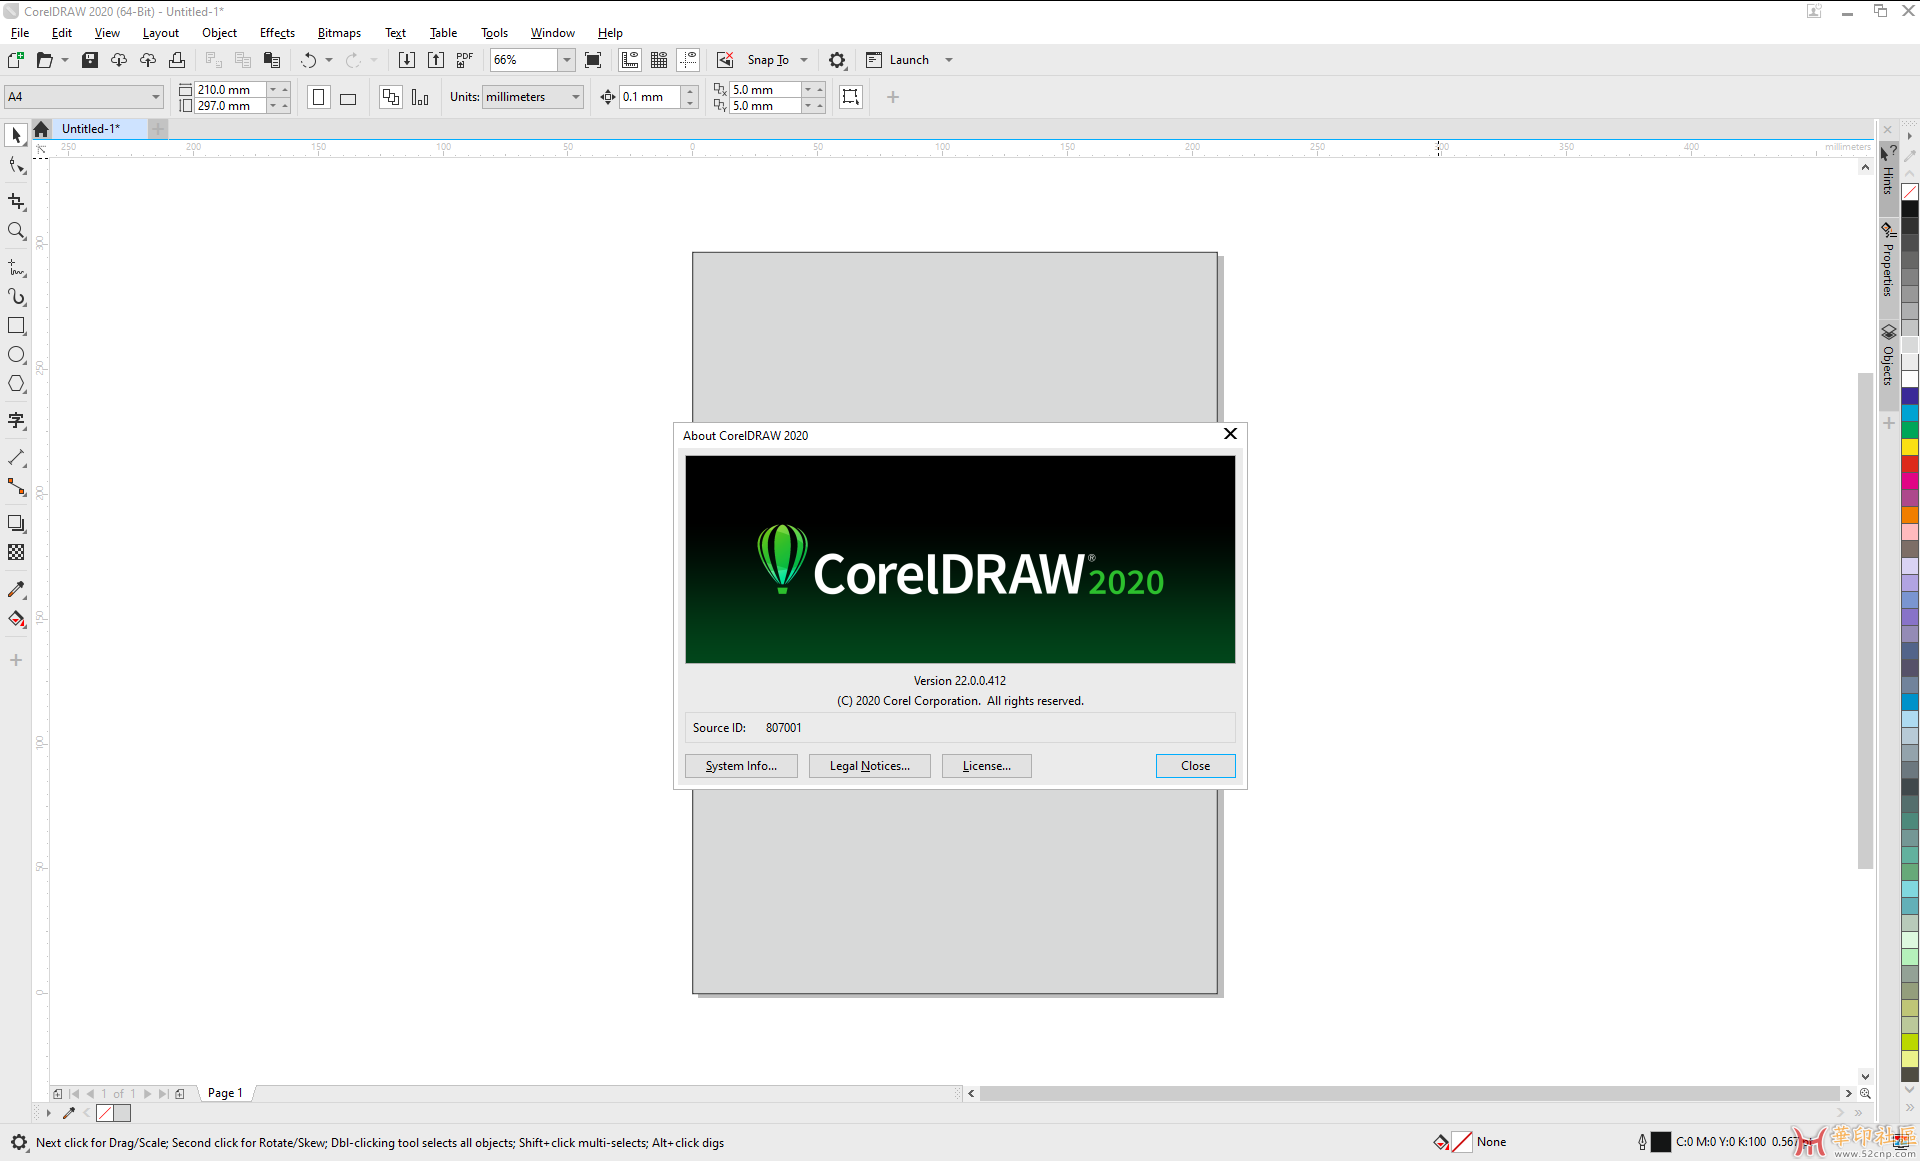The image size is (1920, 1161).
Task: Open the A4 page size dropdown
Action: [156, 97]
